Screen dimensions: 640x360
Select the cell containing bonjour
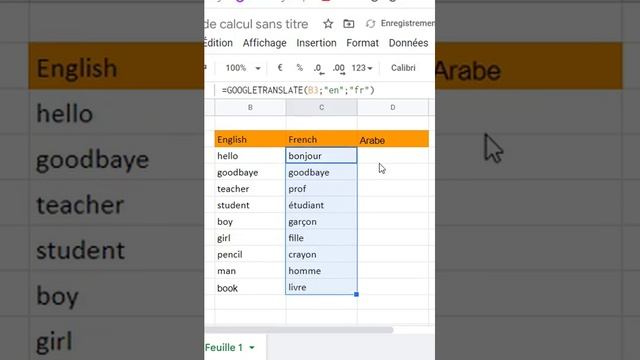[322, 156]
